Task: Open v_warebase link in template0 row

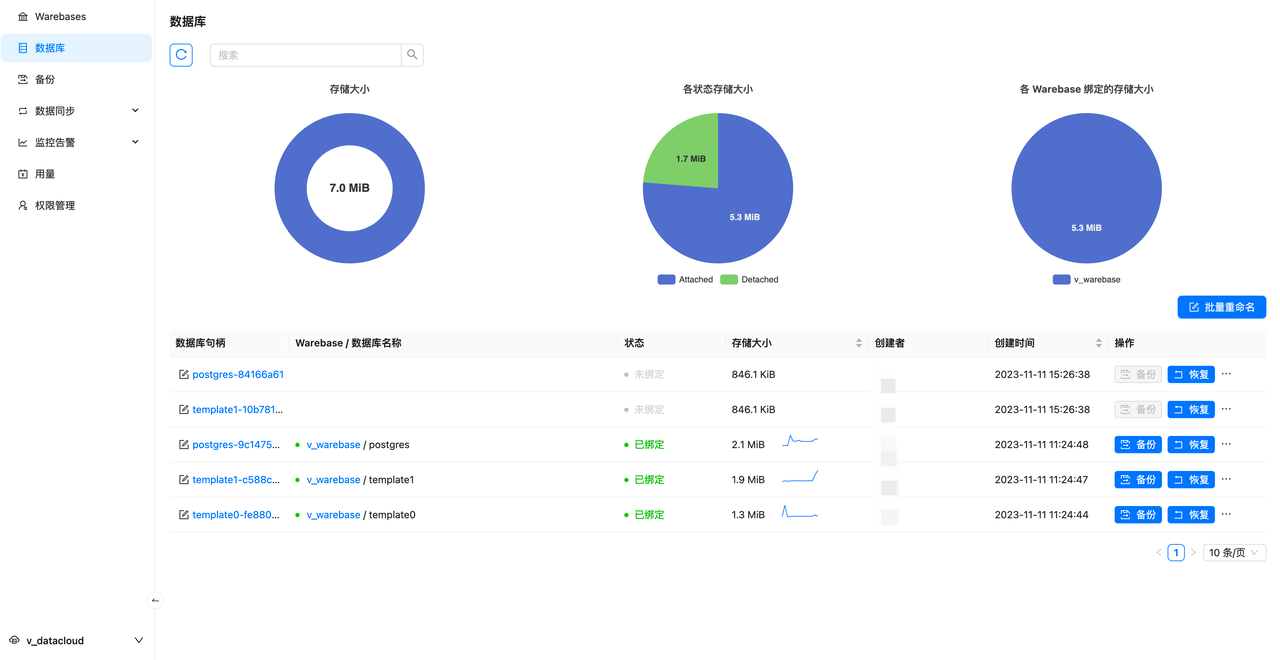Action: [x=333, y=515]
